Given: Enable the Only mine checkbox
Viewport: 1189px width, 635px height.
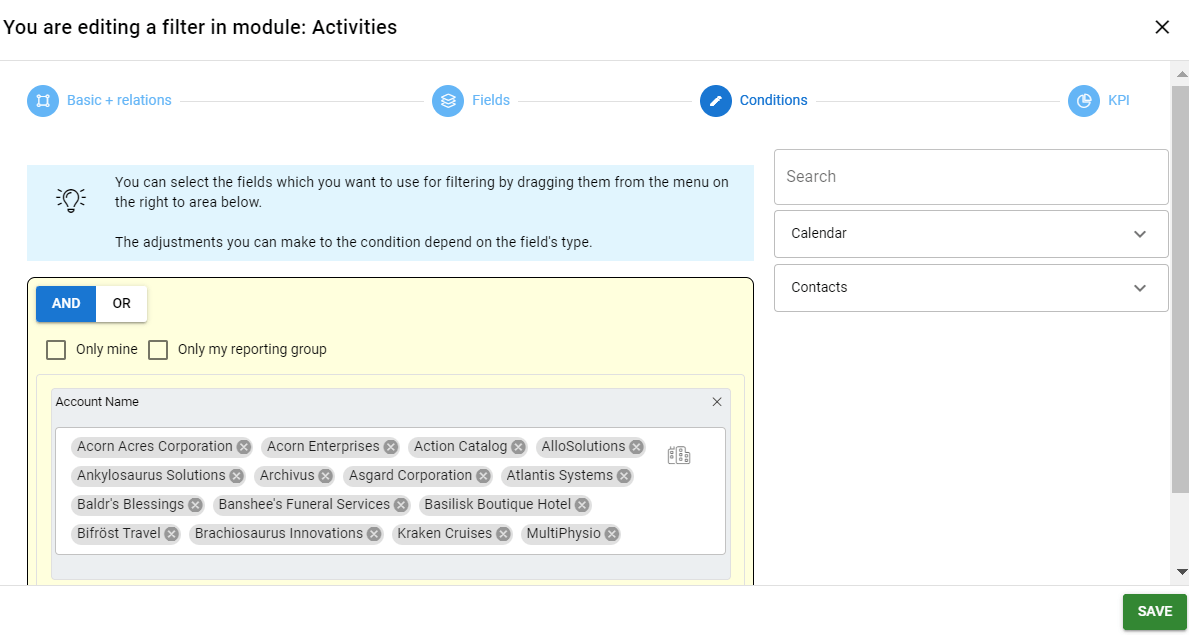Looking at the screenshot, I should click(x=55, y=349).
